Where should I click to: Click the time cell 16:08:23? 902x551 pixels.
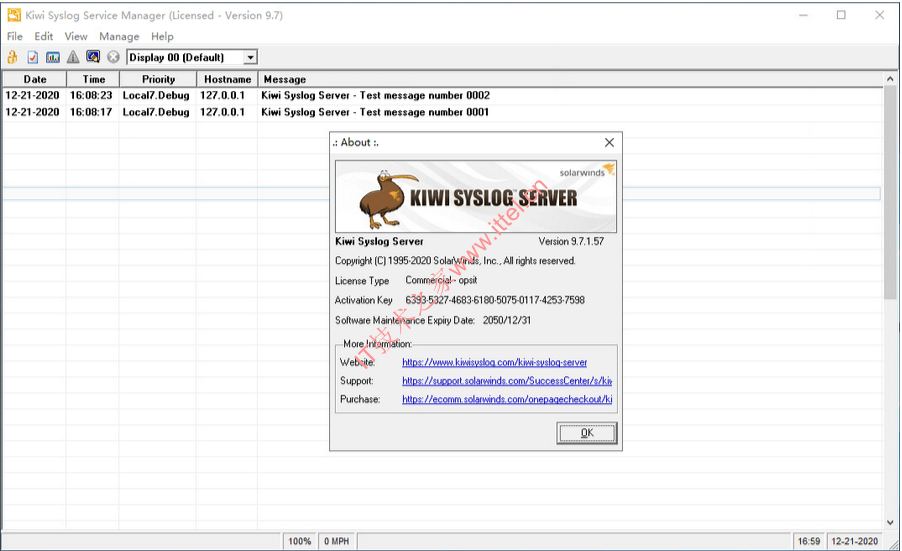coord(91,95)
